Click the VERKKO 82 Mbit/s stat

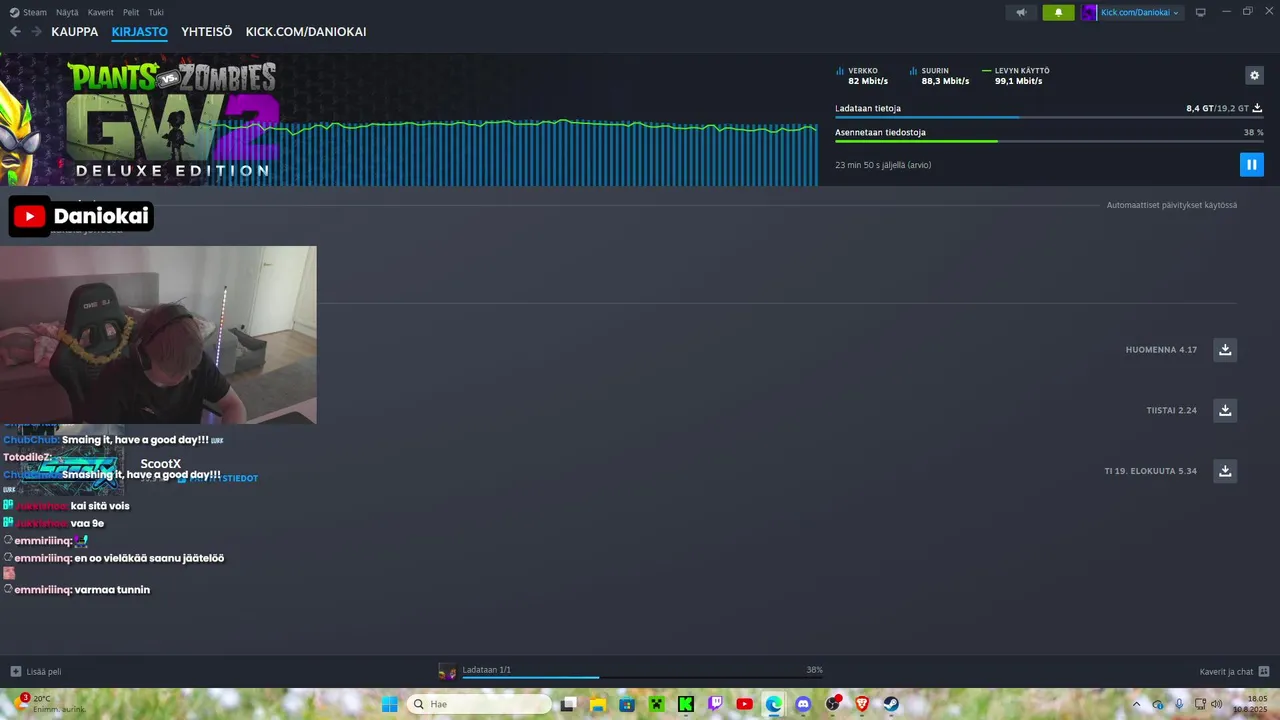pyautogui.click(x=862, y=76)
